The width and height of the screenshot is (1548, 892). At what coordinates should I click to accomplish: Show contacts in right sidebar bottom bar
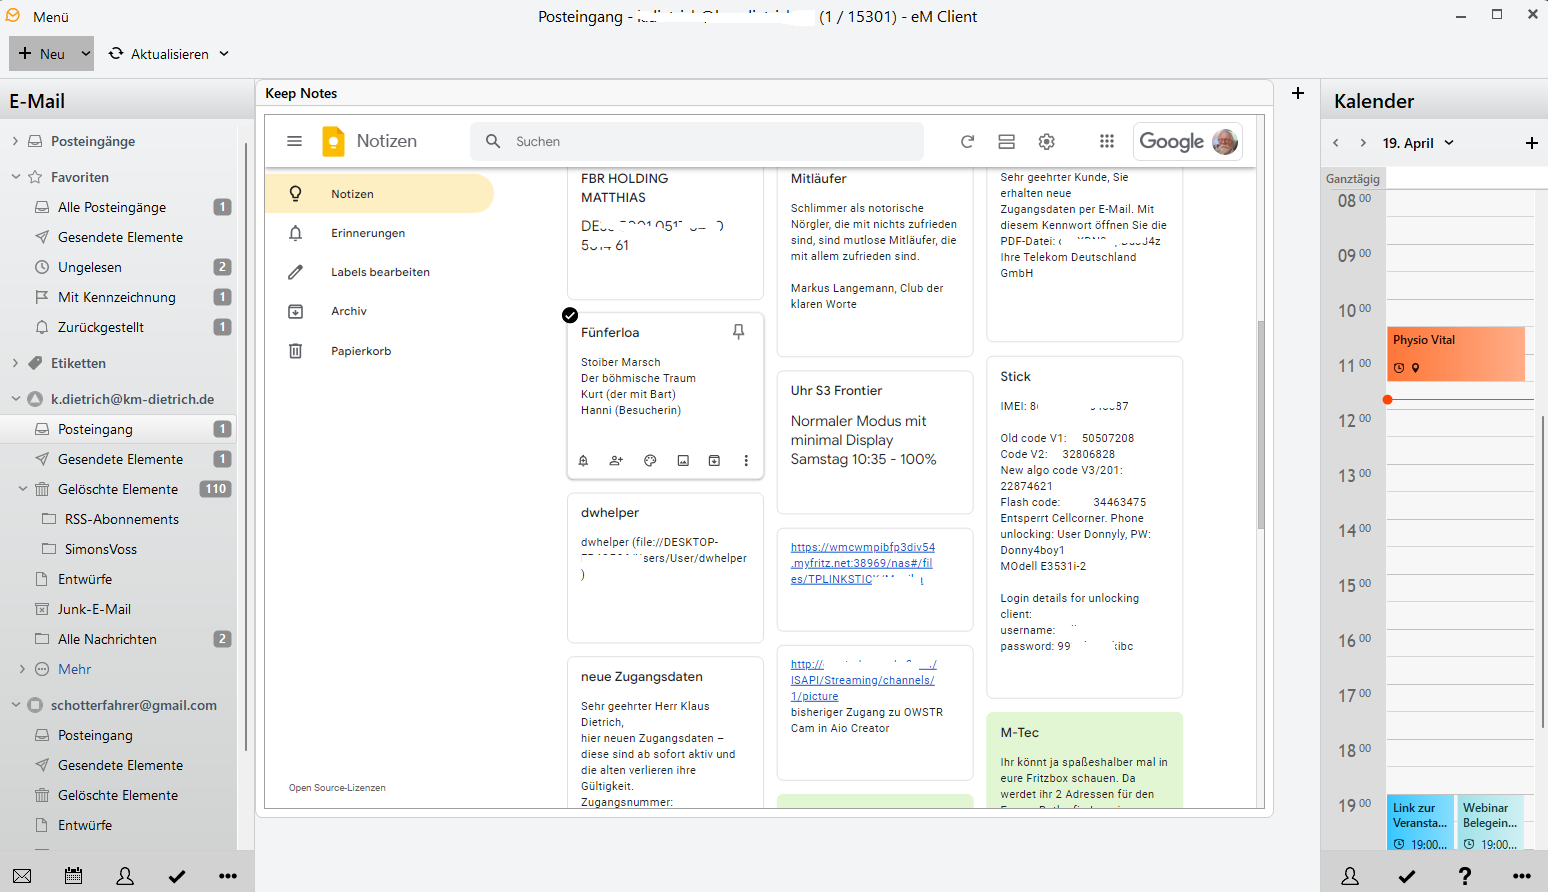tap(1350, 876)
